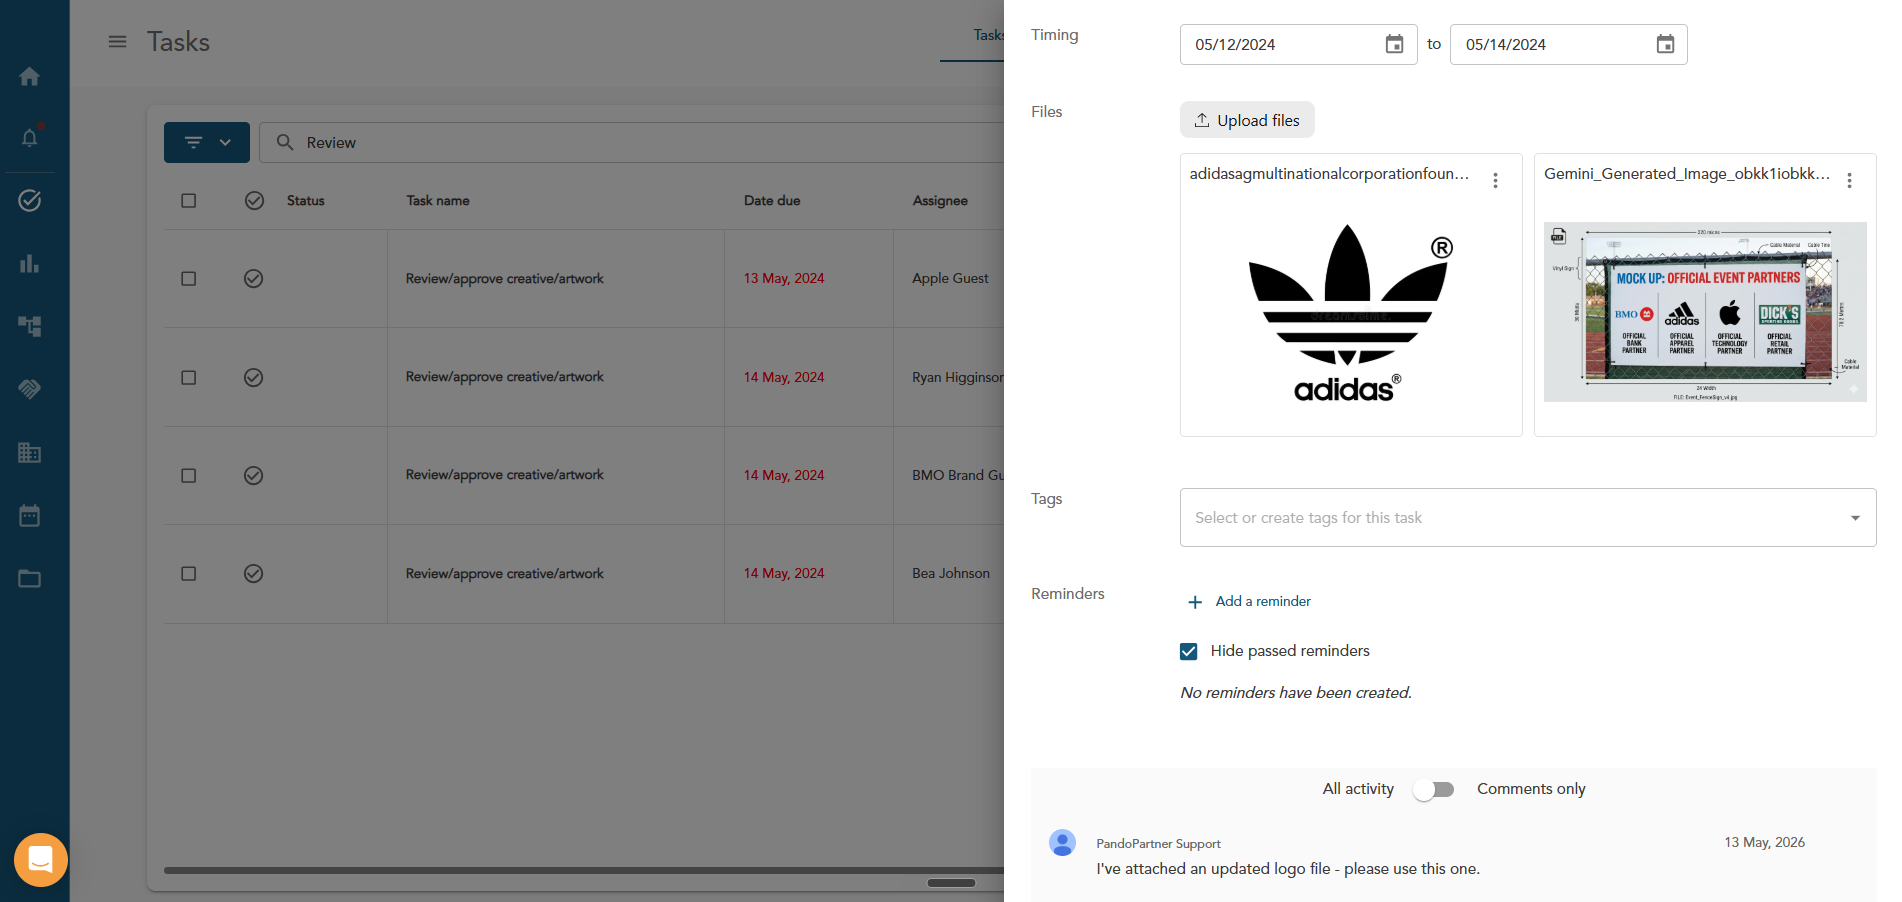Tick the checkbox for the Ryan Higginson row

click(188, 377)
